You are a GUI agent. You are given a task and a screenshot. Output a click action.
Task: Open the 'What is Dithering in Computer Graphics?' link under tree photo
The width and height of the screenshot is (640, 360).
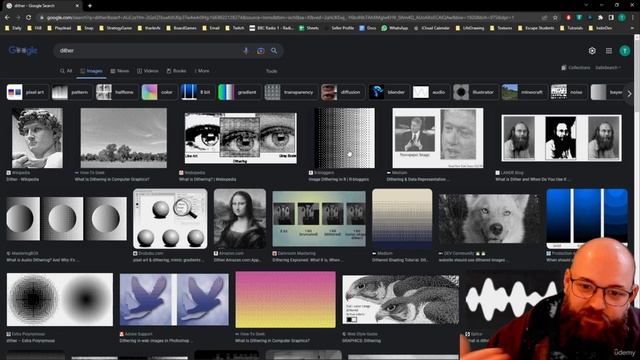point(112,179)
